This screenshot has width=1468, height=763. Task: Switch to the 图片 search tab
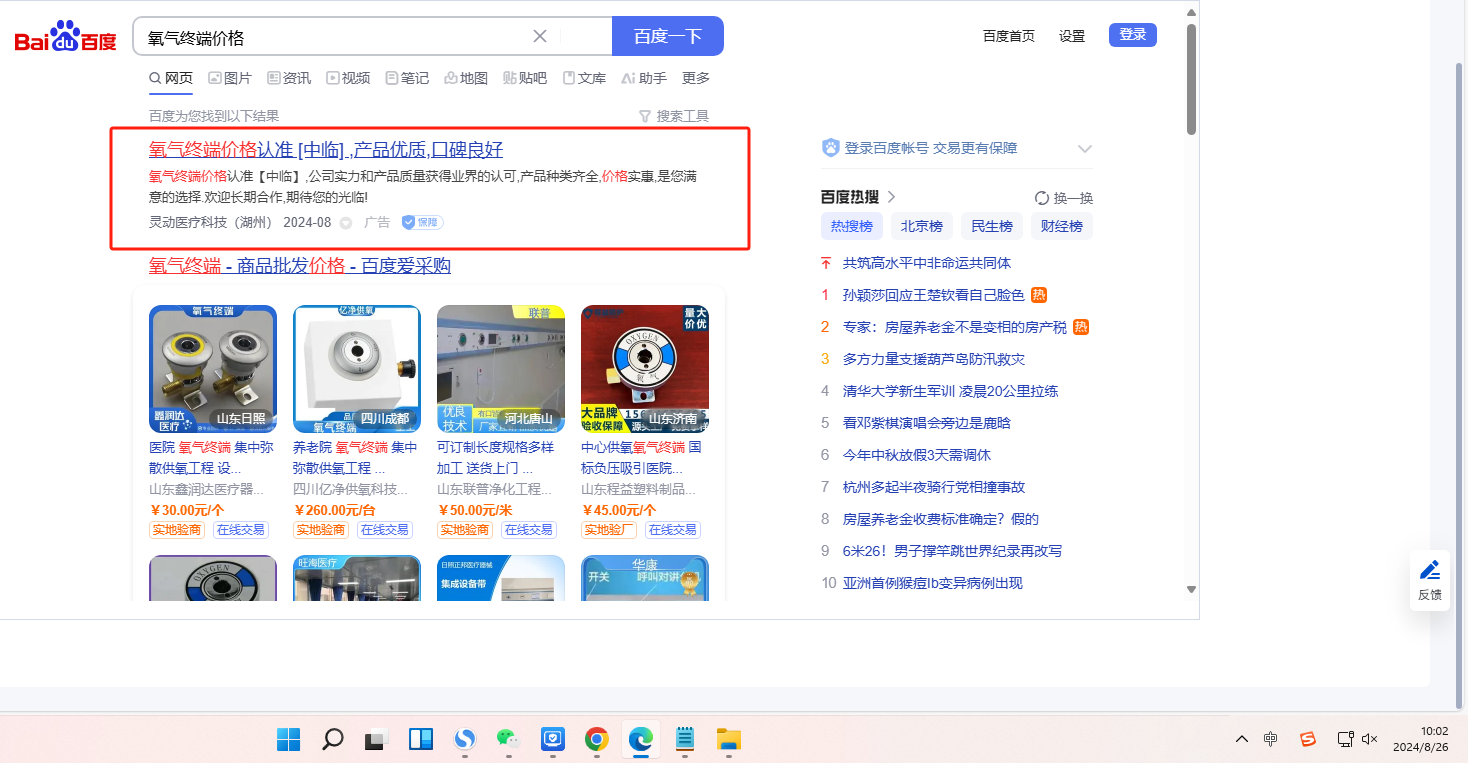(230, 78)
